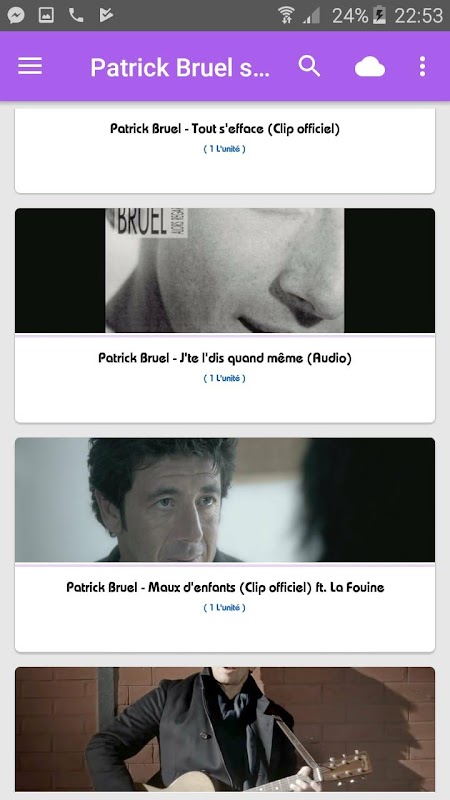Tap the Wi-Fi status icon
This screenshot has height=800, width=450.
click(286, 15)
